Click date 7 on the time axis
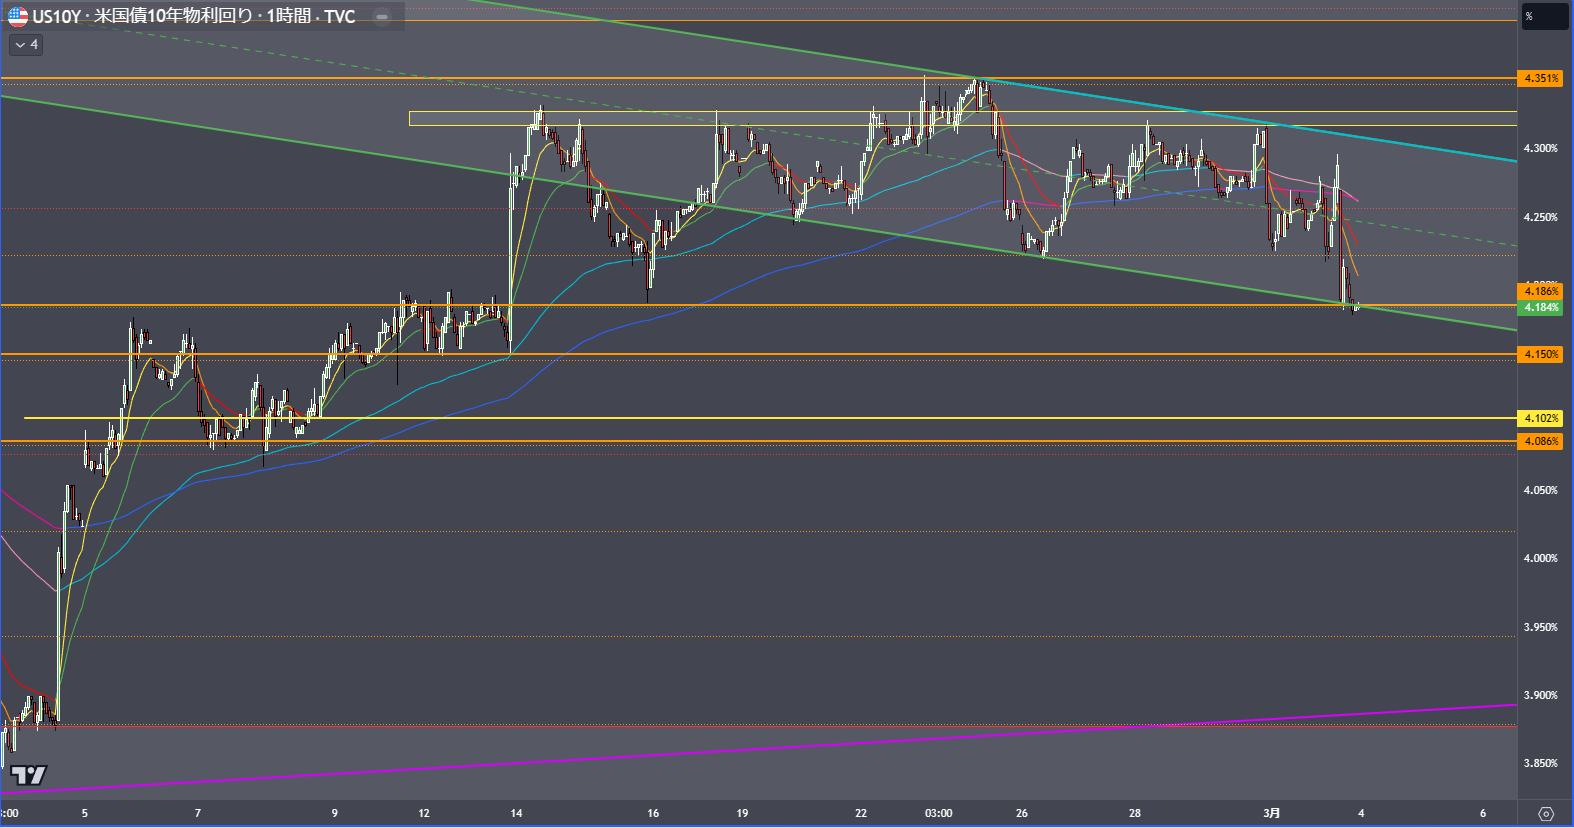 click(197, 813)
